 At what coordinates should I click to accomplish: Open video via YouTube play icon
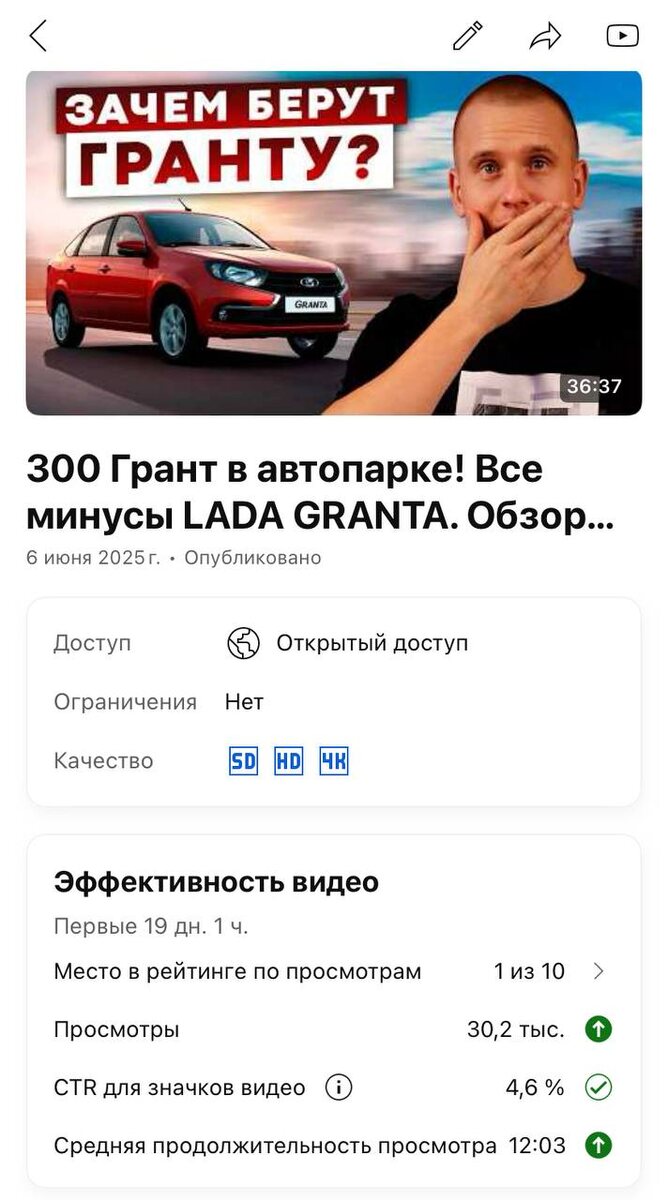pyautogui.click(x=622, y=36)
